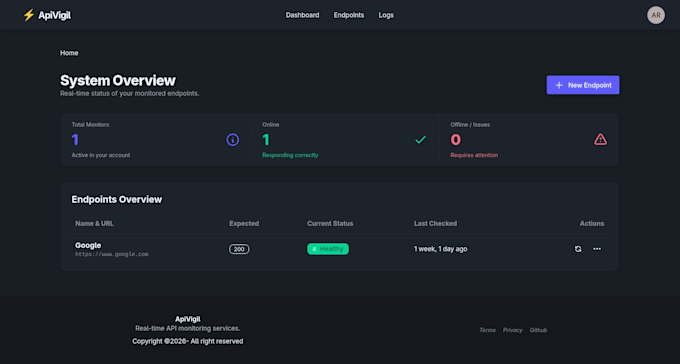
Task: Click the Last Checked column header
Action: tap(435, 223)
